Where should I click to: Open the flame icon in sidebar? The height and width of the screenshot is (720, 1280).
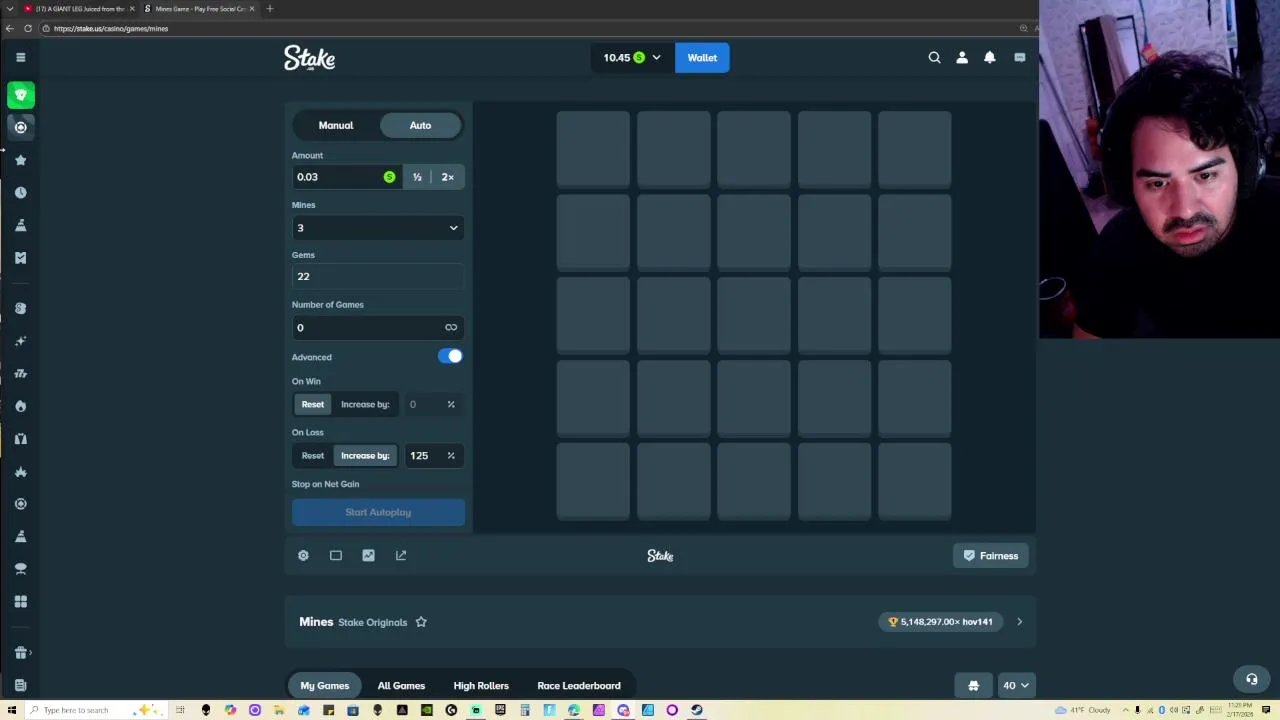click(x=20, y=406)
